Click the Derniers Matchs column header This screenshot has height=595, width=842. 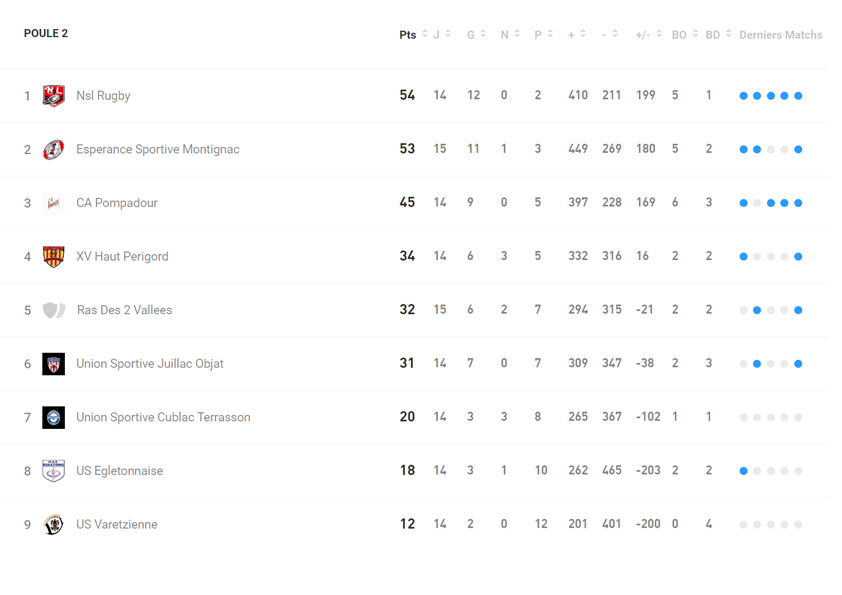point(780,35)
